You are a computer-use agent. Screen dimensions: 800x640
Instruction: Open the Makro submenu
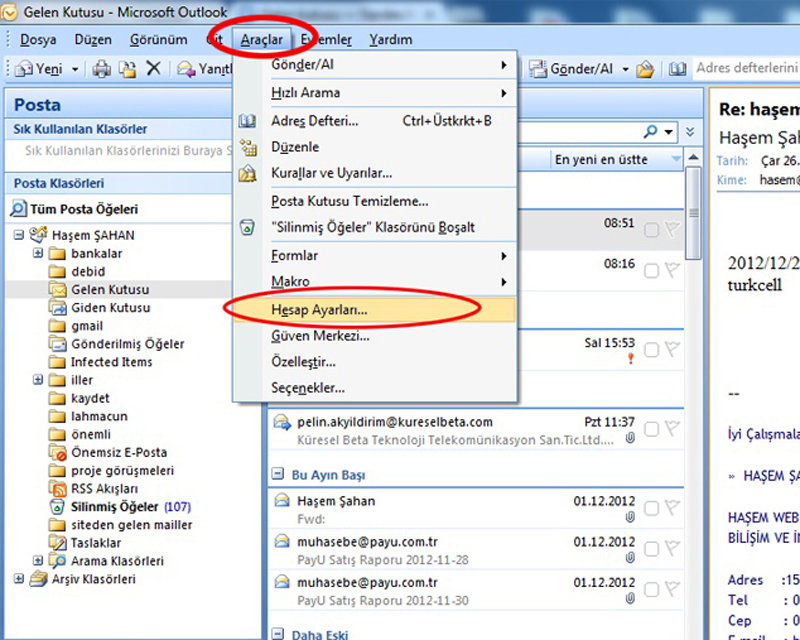click(375, 281)
